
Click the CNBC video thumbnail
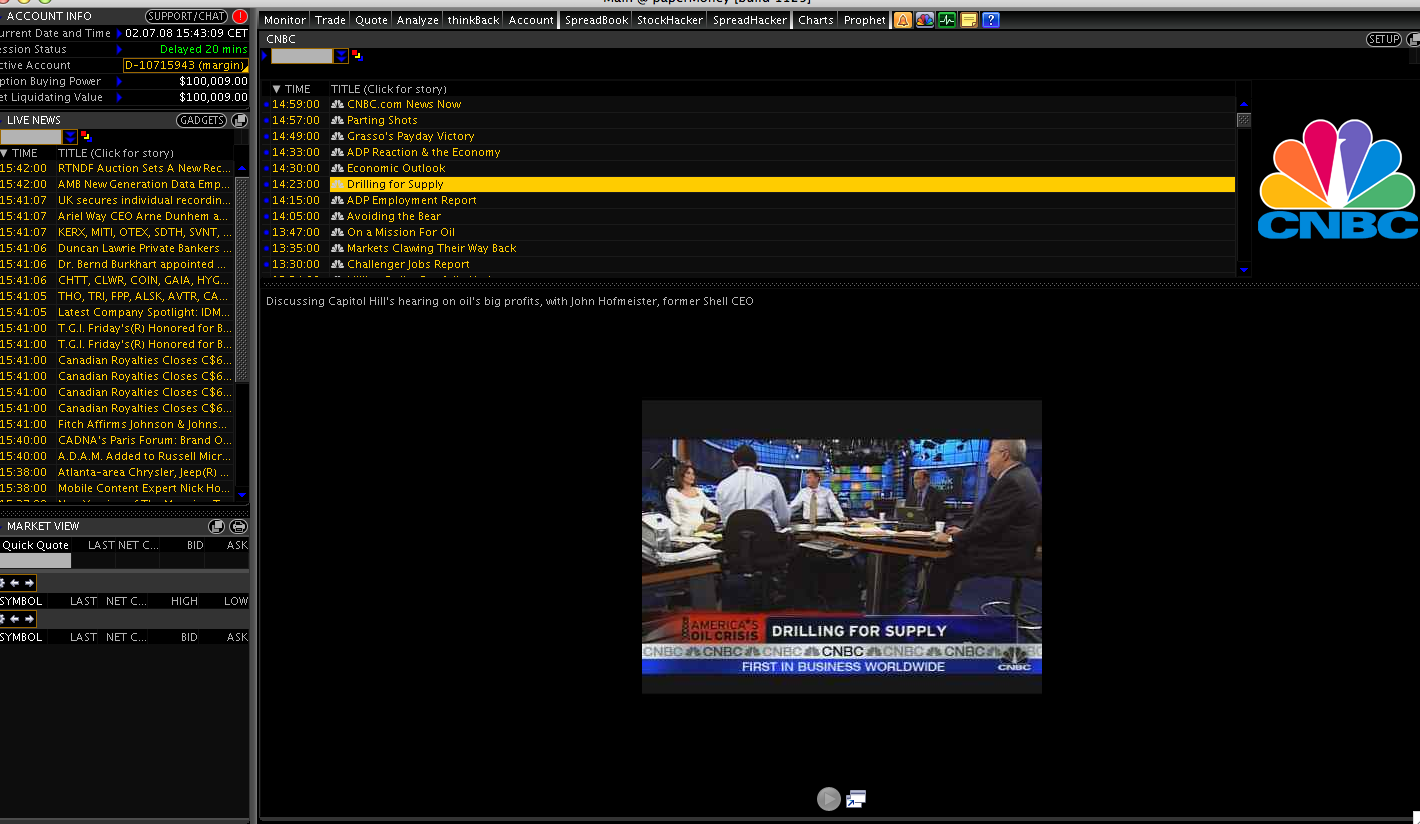pos(842,547)
